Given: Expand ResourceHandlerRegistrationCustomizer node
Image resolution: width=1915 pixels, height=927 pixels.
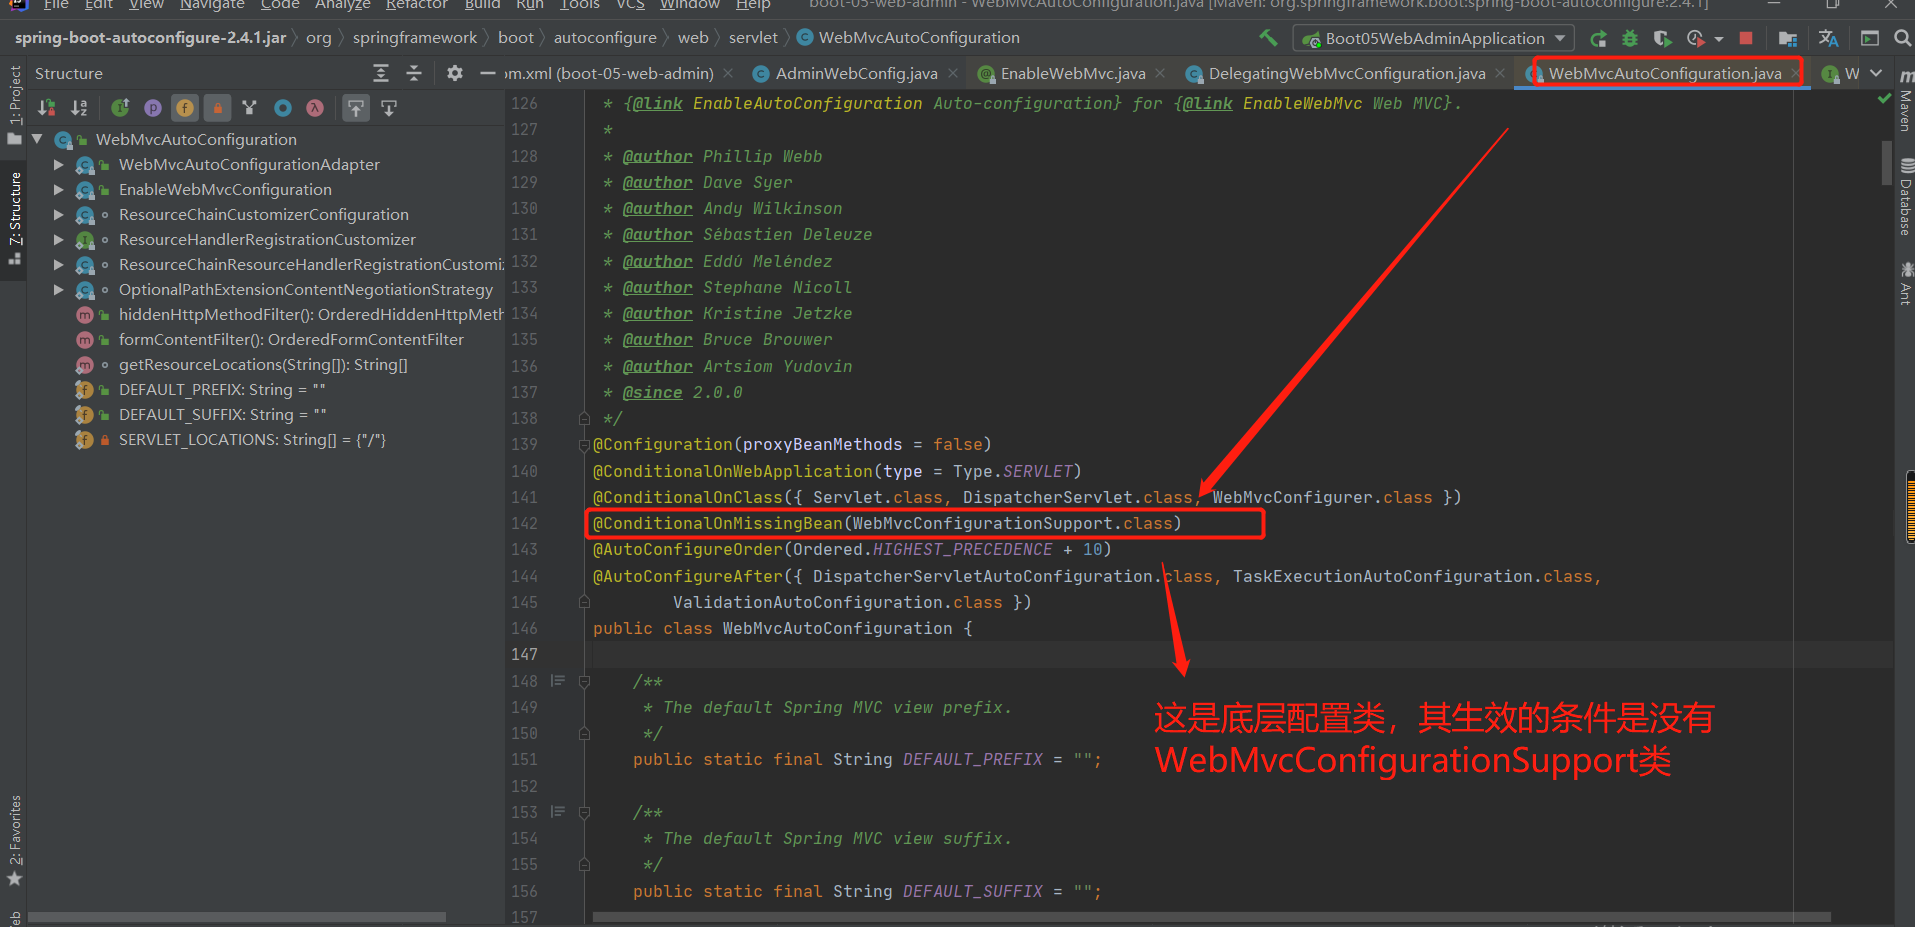Looking at the screenshot, I should click(x=58, y=239).
